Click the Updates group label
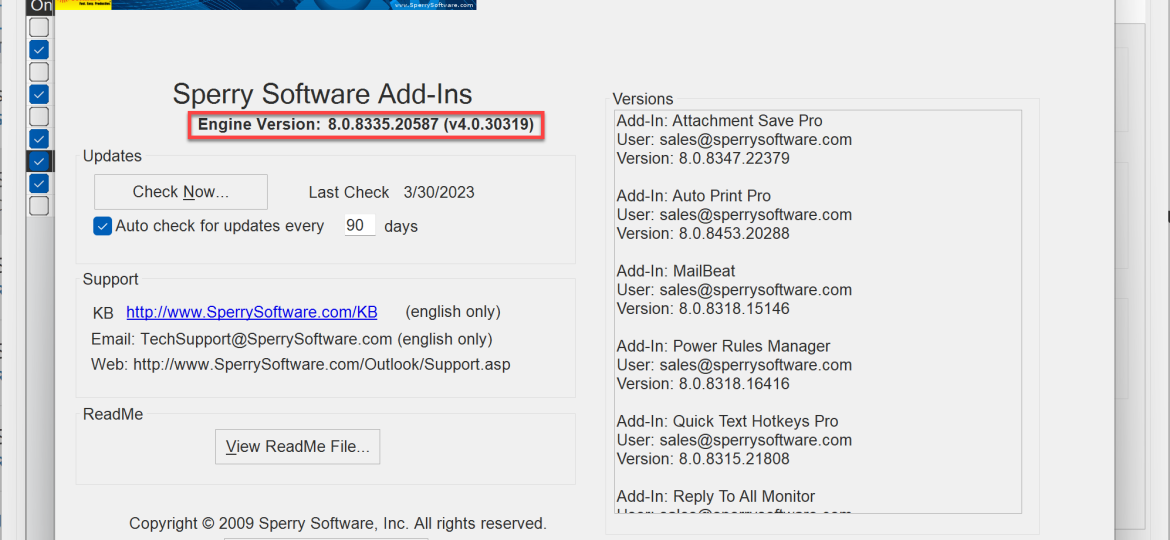 (112, 157)
